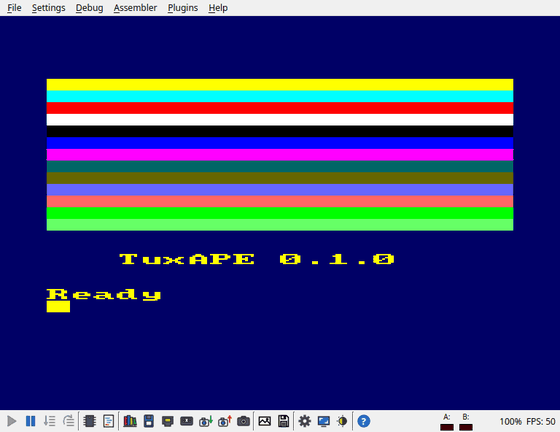This screenshot has height=432, width=560.
Task: Click the TuxAPE 0.1.0 title text
Action: pos(257,259)
